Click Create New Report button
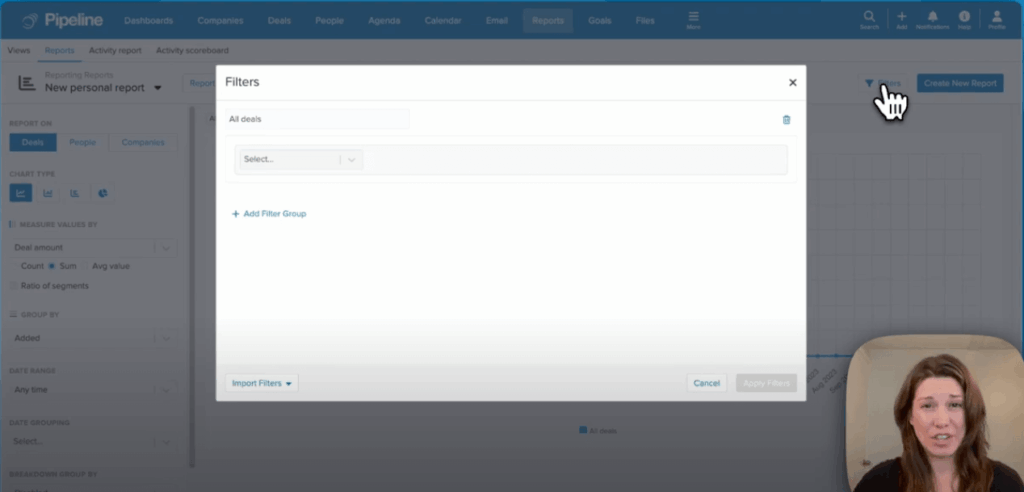1024x492 pixels. tap(960, 83)
